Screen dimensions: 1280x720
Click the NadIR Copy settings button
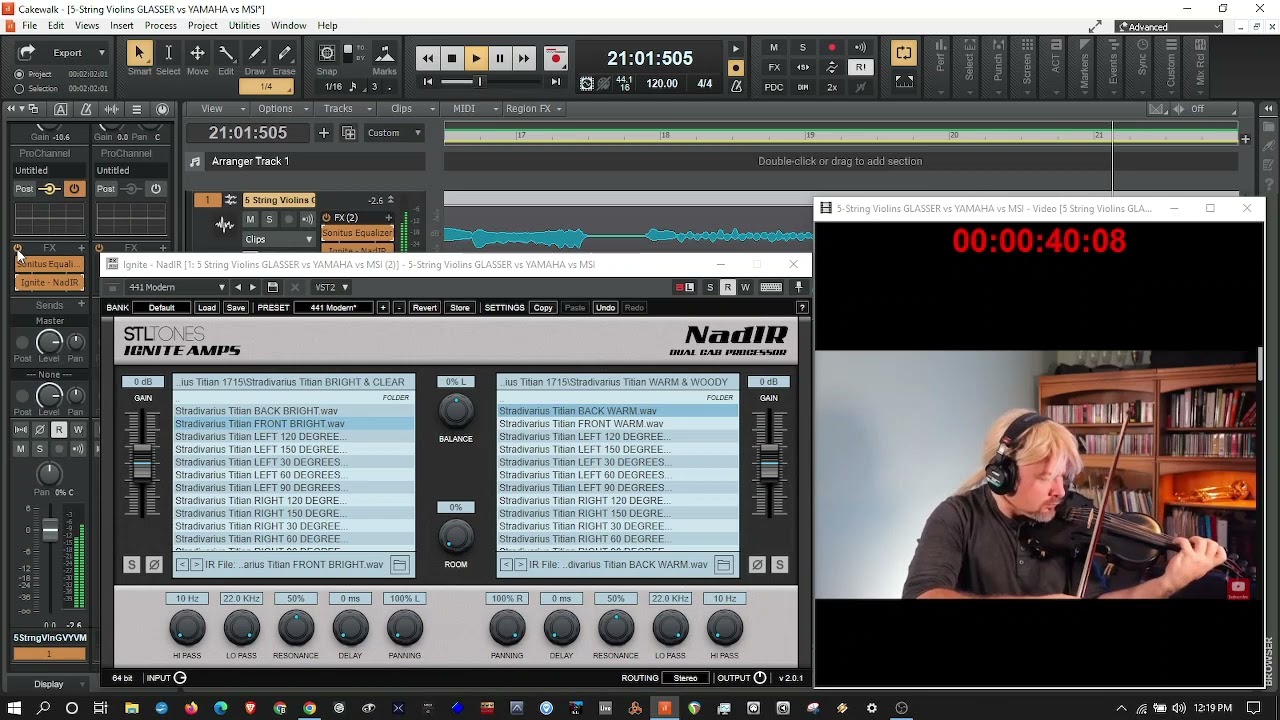coord(543,308)
